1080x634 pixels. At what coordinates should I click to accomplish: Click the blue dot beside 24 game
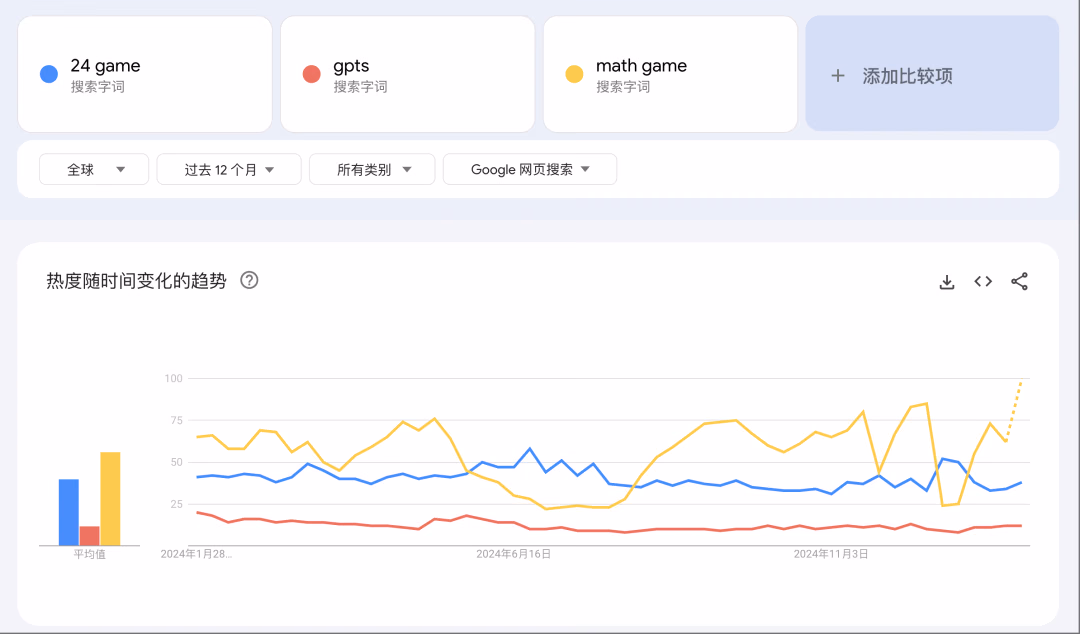(x=49, y=74)
